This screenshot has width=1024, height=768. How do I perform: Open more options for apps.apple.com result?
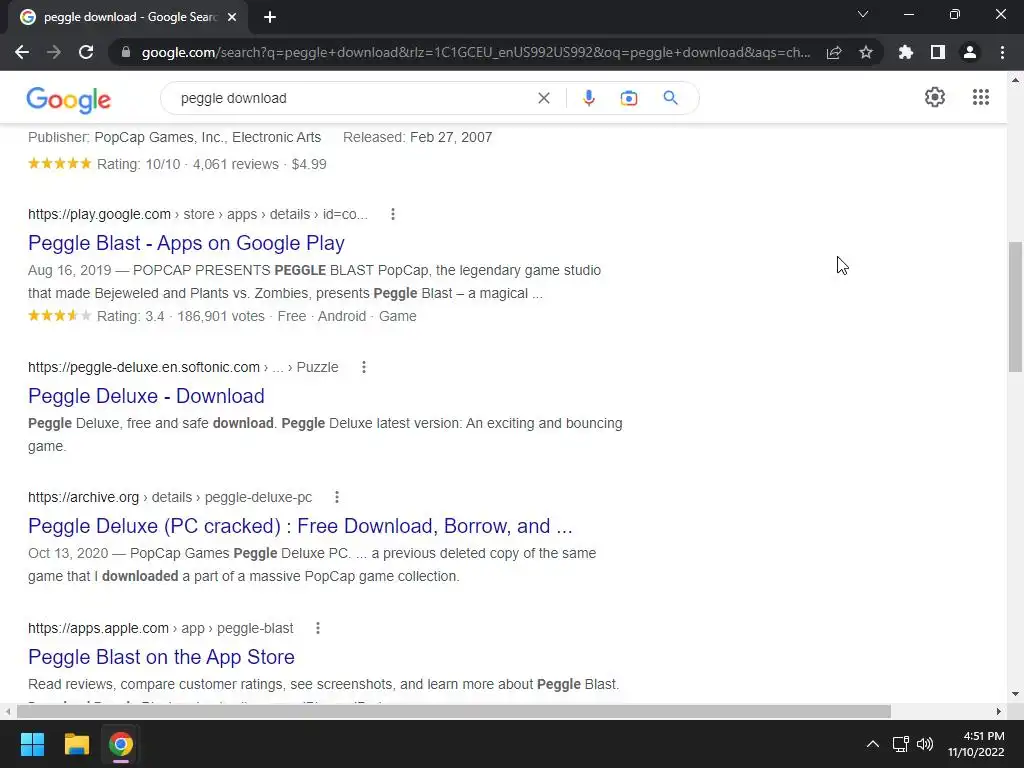[318, 628]
